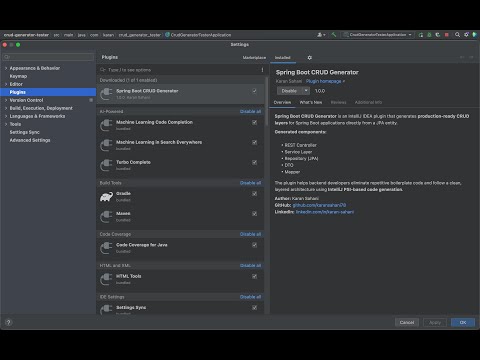The width and height of the screenshot is (480, 360).
Task: Click the Cancel button
Action: (407, 322)
